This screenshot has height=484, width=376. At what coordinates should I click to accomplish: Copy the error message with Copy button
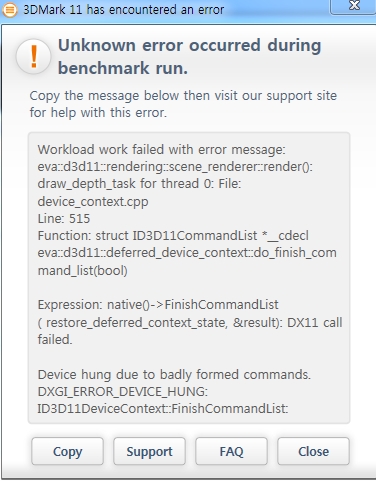[67, 451]
